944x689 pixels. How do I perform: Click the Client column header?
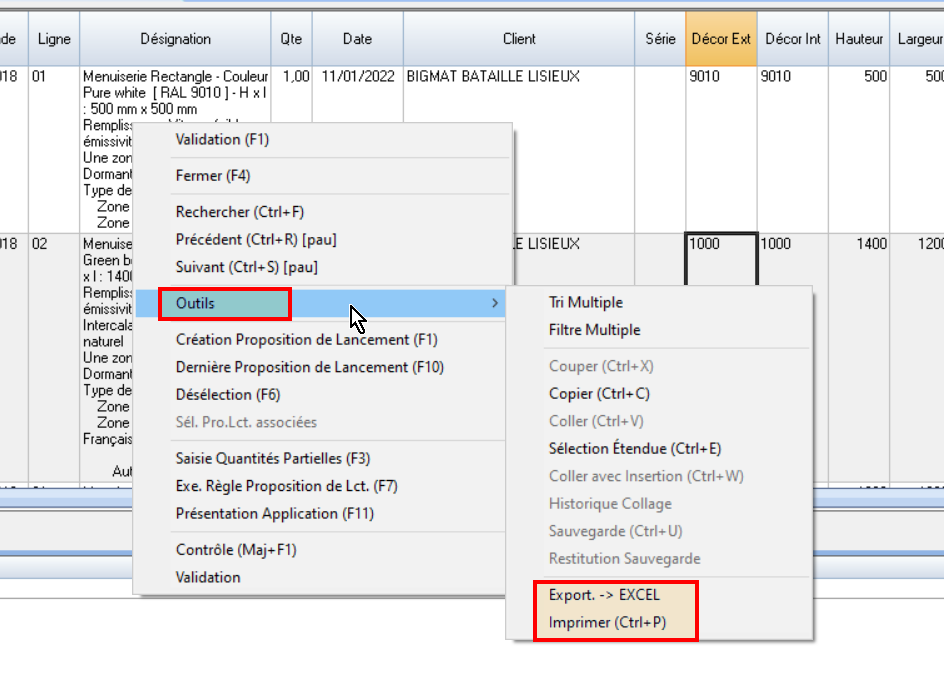click(519, 39)
